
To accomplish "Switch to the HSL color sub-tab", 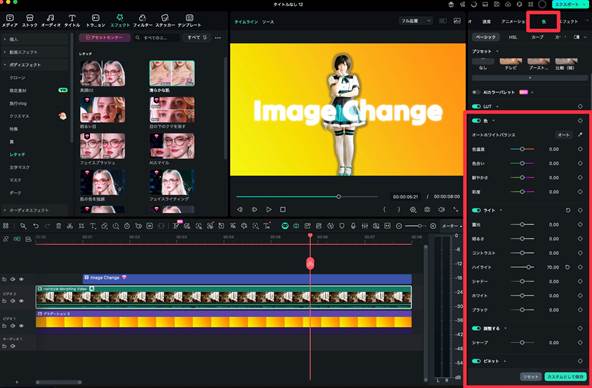I will pos(513,37).
